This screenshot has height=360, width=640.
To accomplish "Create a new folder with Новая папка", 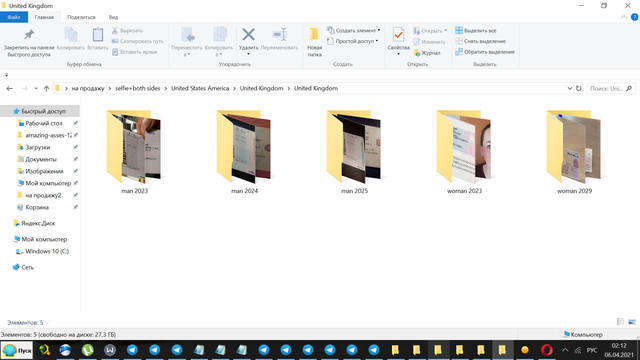I will tap(314, 42).
